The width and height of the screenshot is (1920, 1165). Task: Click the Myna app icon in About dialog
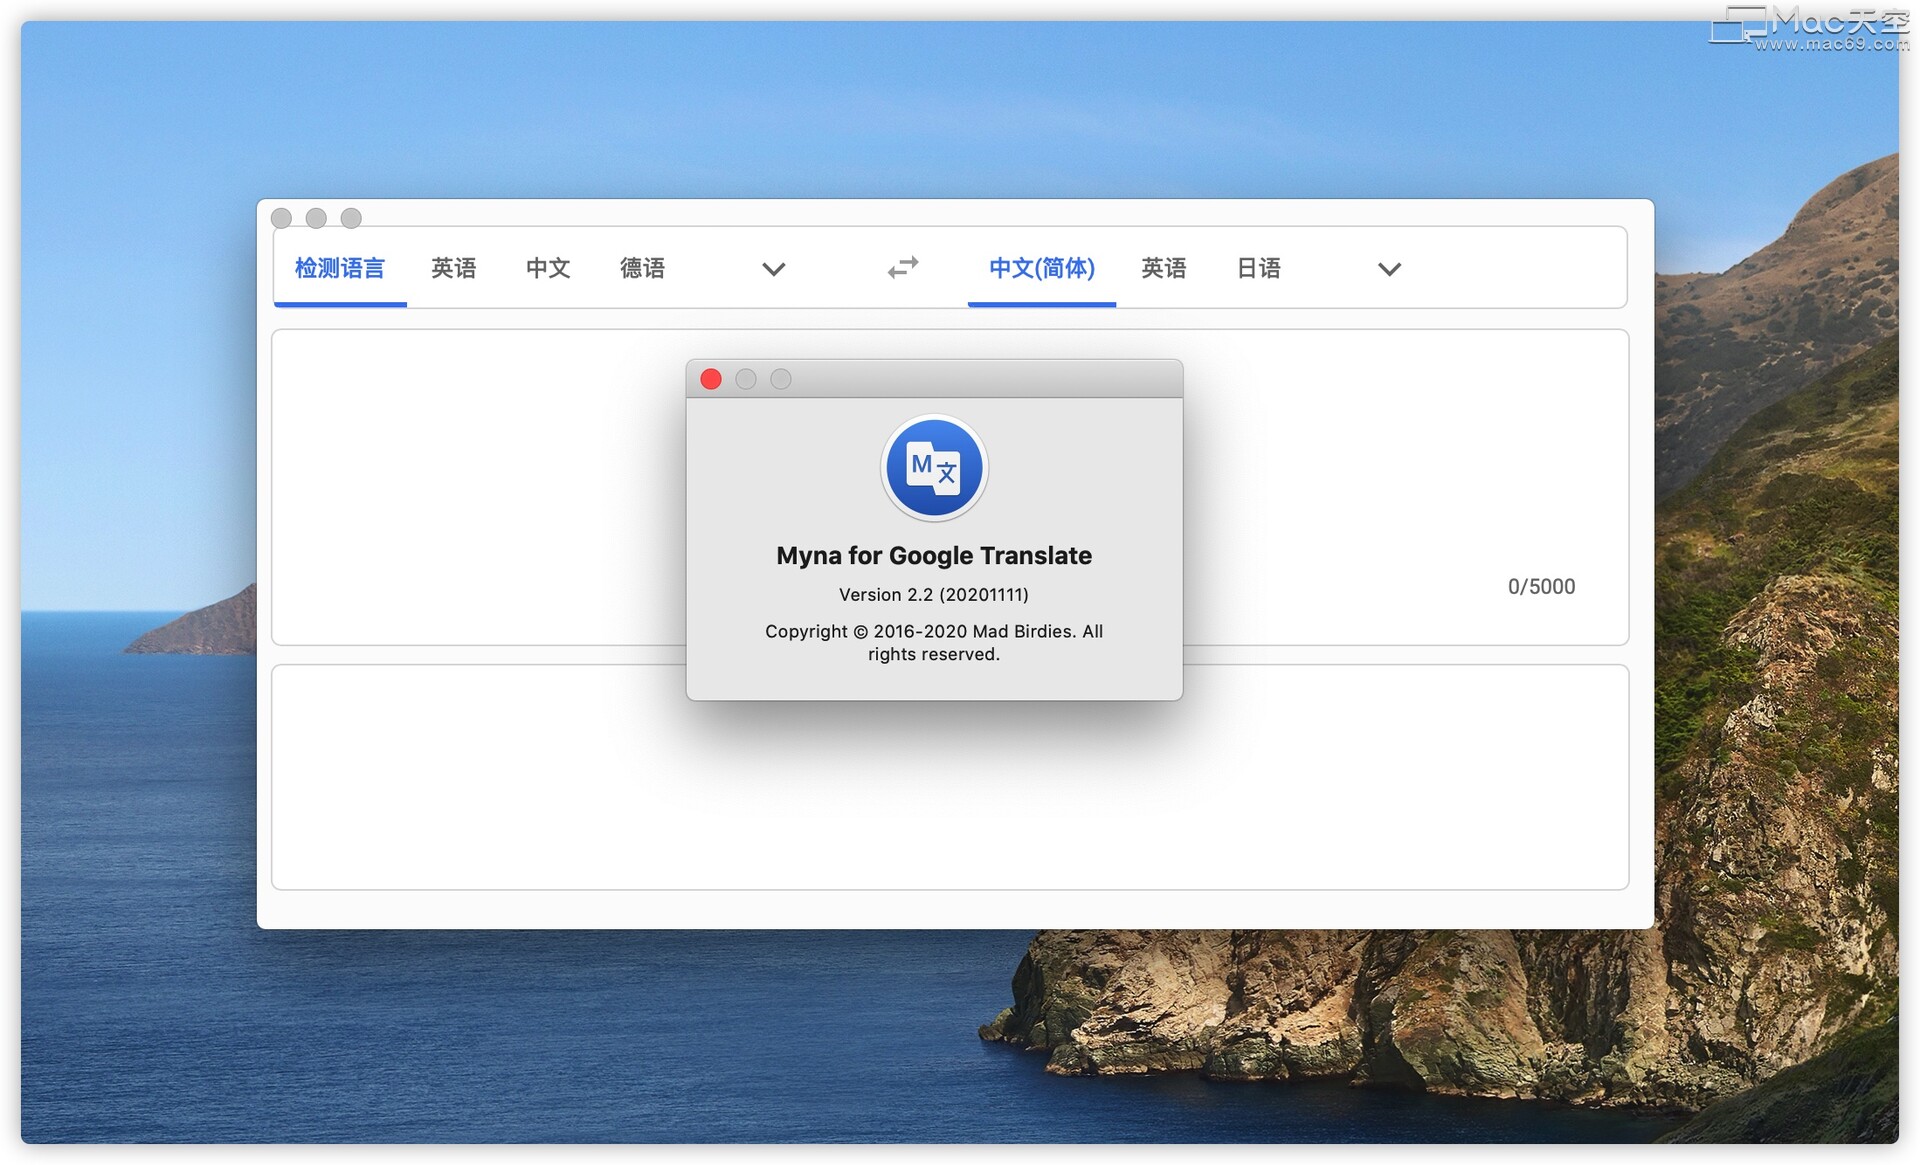[x=934, y=468]
